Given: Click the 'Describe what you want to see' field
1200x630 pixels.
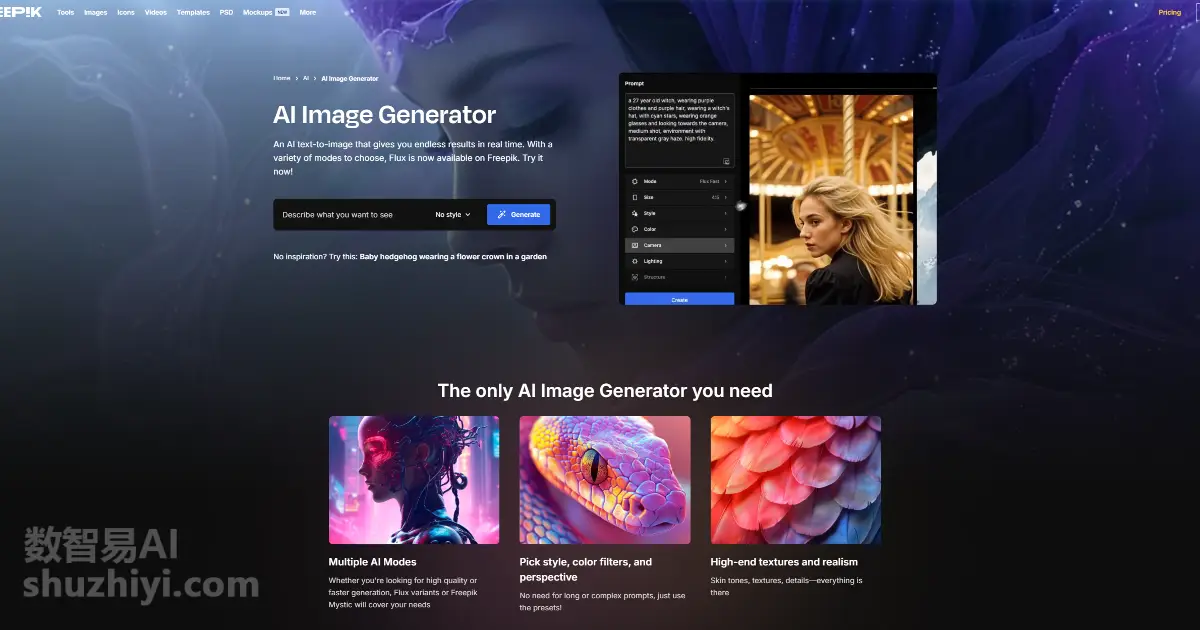Looking at the screenshot, I should (x=350, y=215).
